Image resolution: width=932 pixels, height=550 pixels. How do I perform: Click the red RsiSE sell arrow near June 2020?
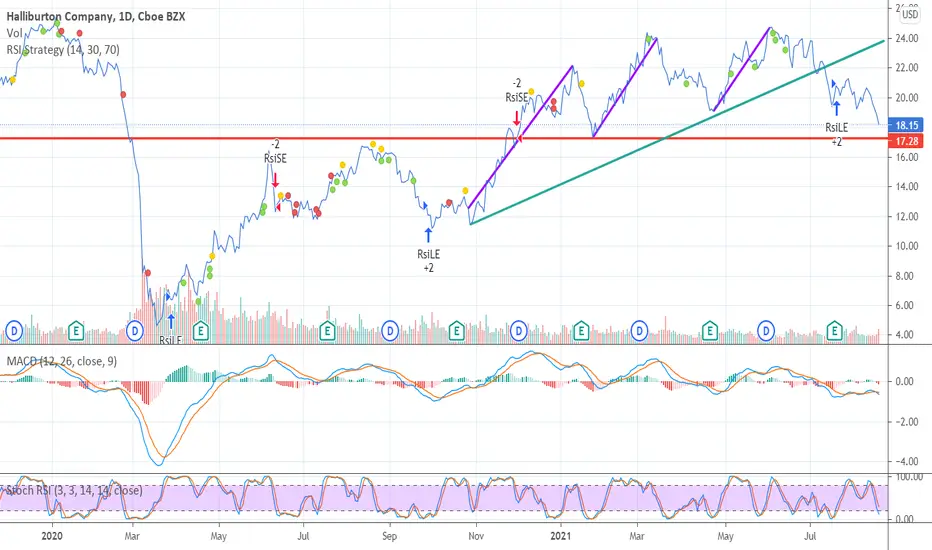[x=275, y=180]
